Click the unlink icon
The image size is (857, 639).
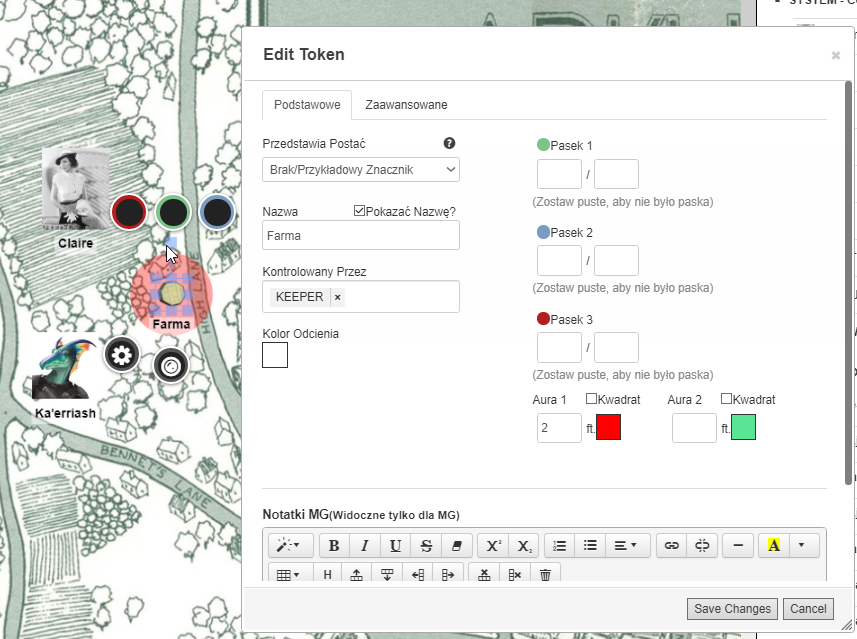point(702,546)
